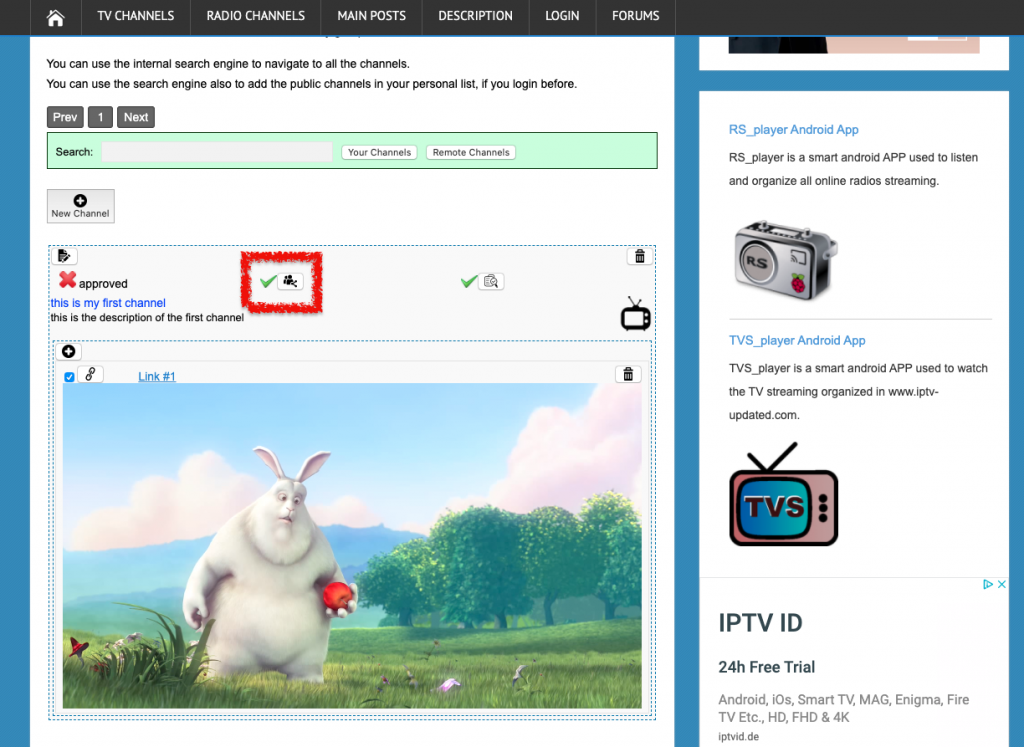Show Your Channels

379,152
